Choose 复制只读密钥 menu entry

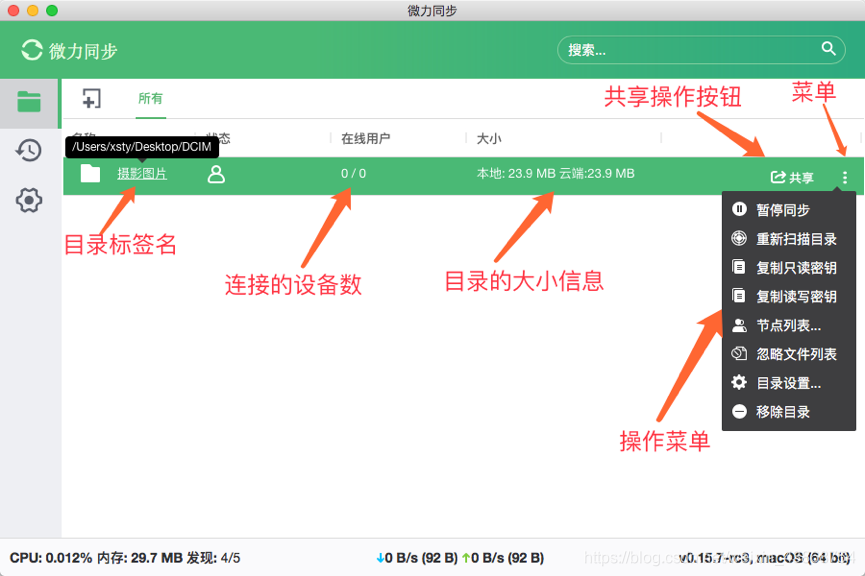[x=789, y=268]
